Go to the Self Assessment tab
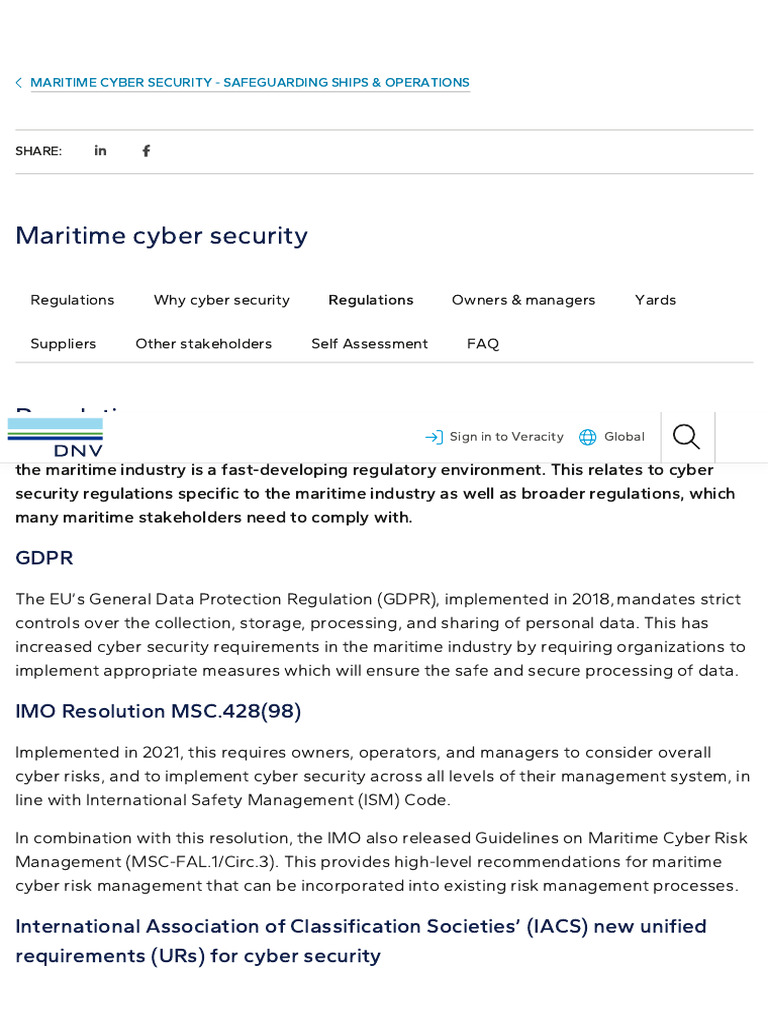The width and height of the screenshot is (768, 1024). (369, 344)
